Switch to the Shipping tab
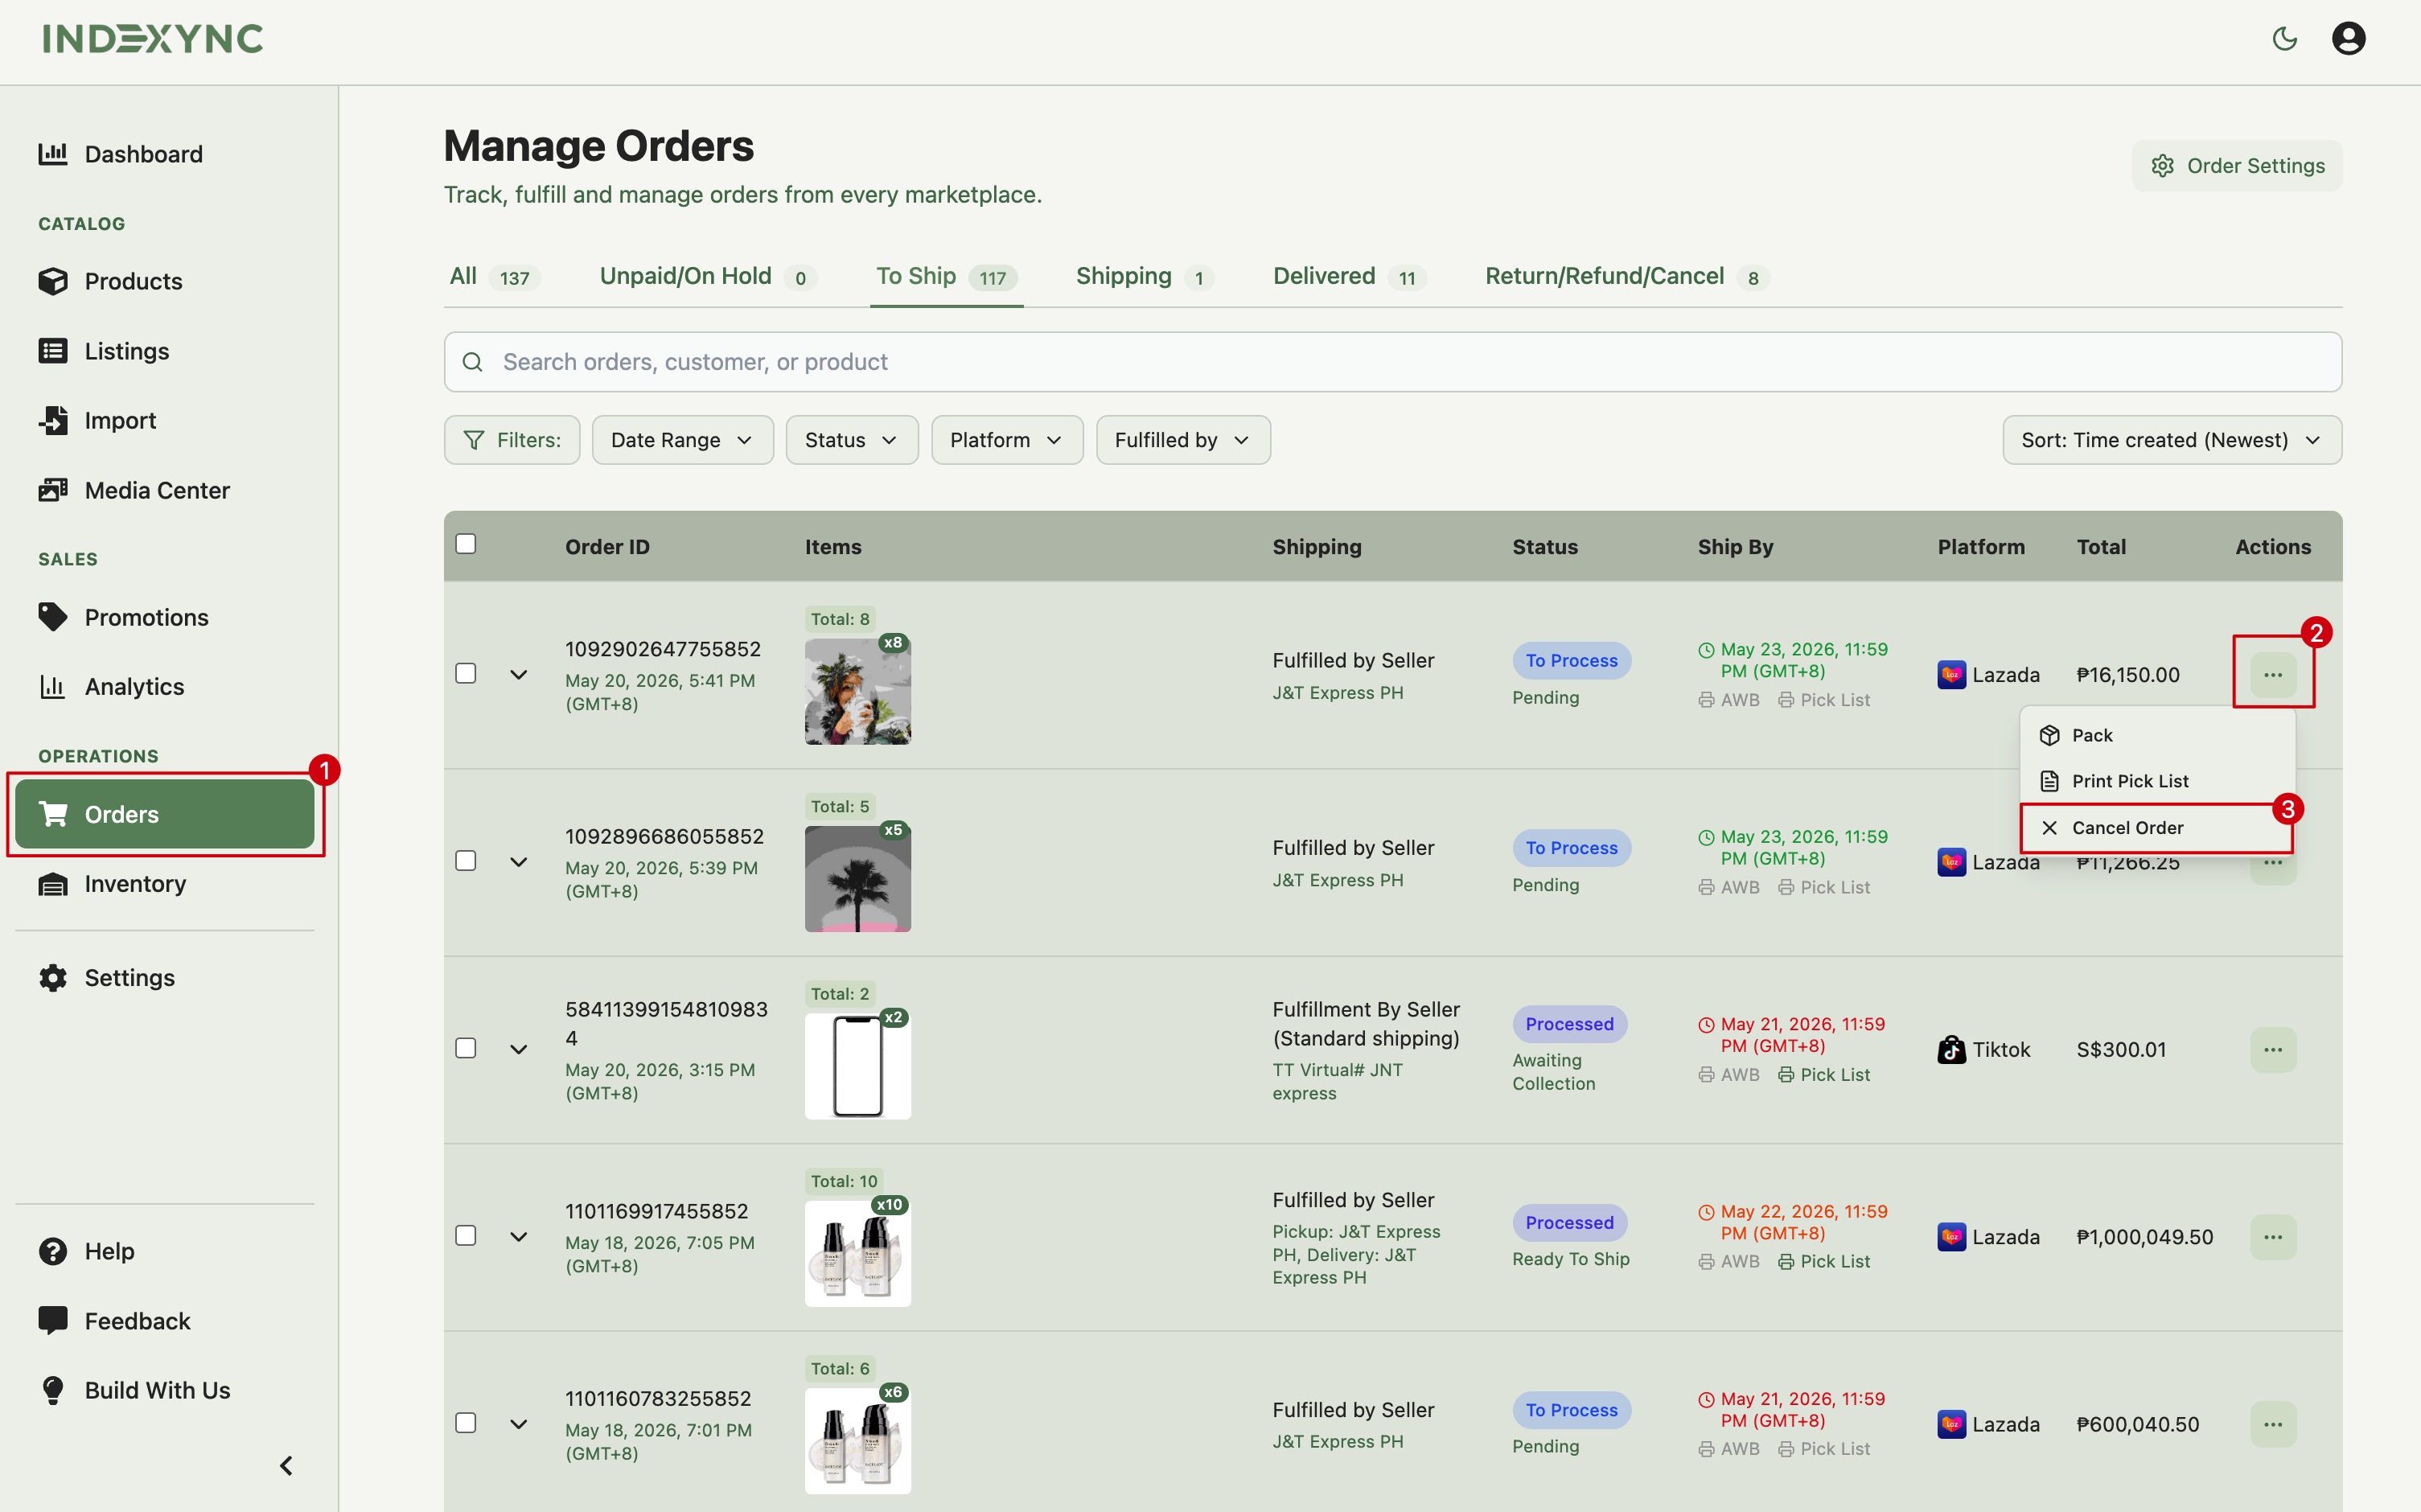 tap(1144, 277)
